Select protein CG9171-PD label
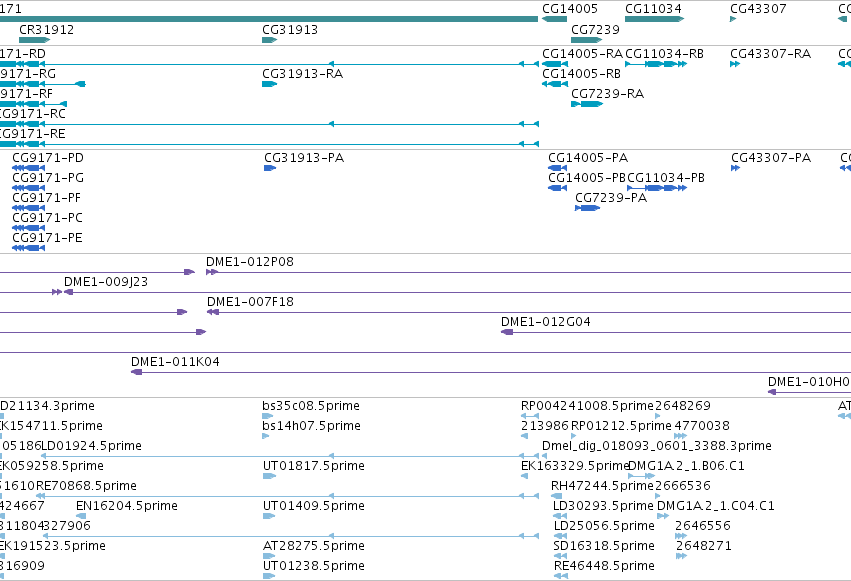851x581 pixels. coord(48,158)
